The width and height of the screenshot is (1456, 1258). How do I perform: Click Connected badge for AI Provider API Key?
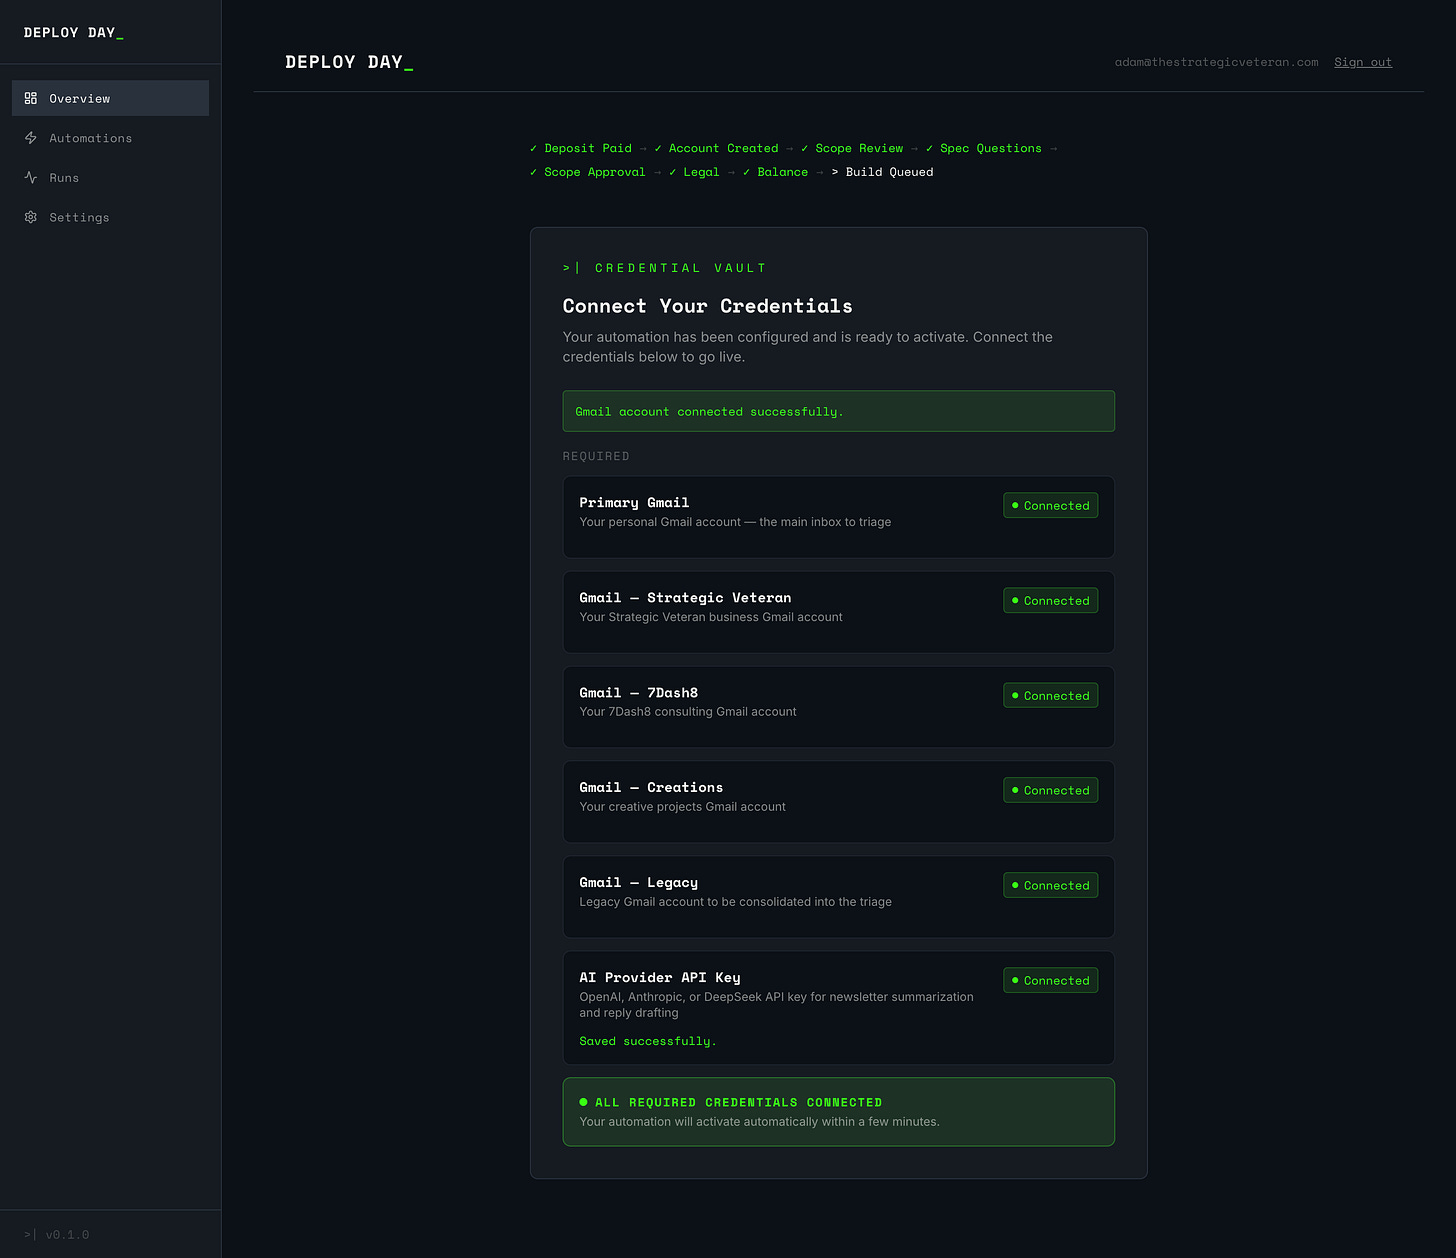[1050, 980]
